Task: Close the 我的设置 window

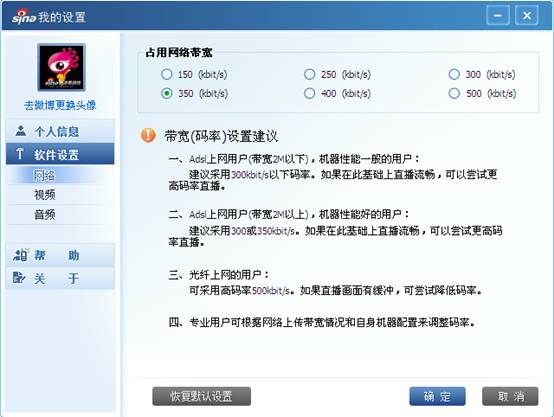Action: click(526, 15)
